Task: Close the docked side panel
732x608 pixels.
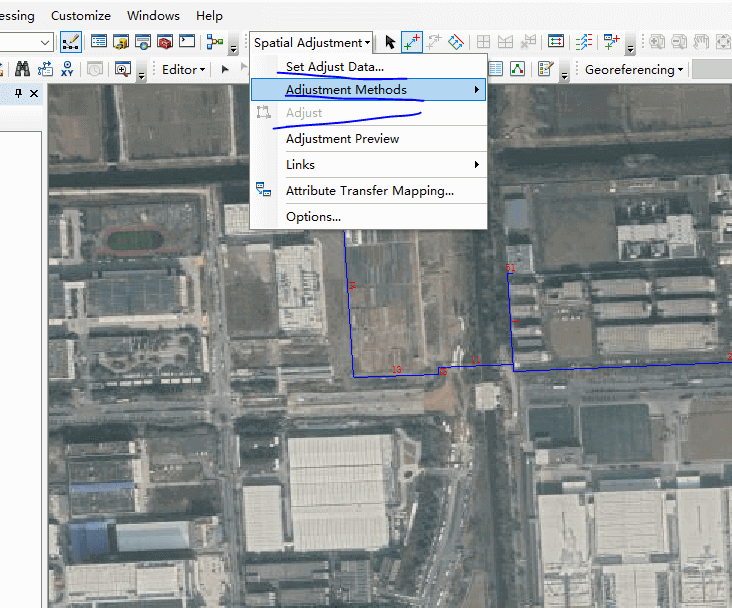Action: point(34,93)
